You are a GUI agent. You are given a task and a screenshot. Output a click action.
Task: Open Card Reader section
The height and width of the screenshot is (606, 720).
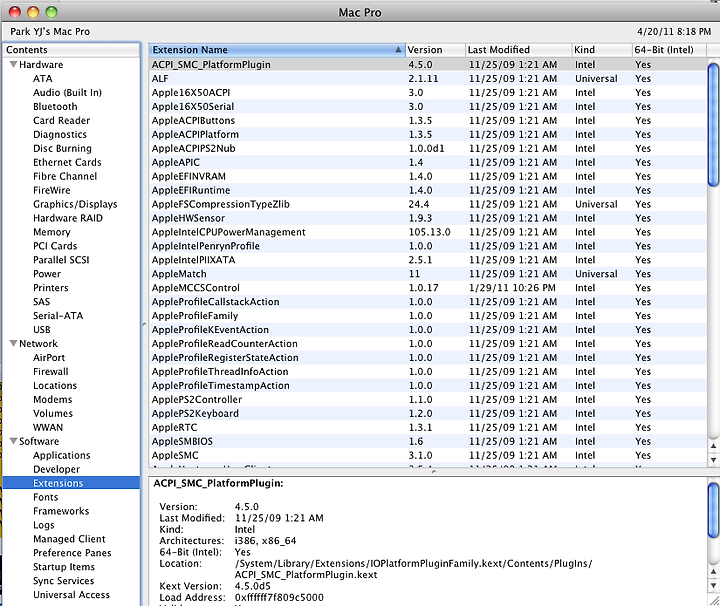point(62,120)
